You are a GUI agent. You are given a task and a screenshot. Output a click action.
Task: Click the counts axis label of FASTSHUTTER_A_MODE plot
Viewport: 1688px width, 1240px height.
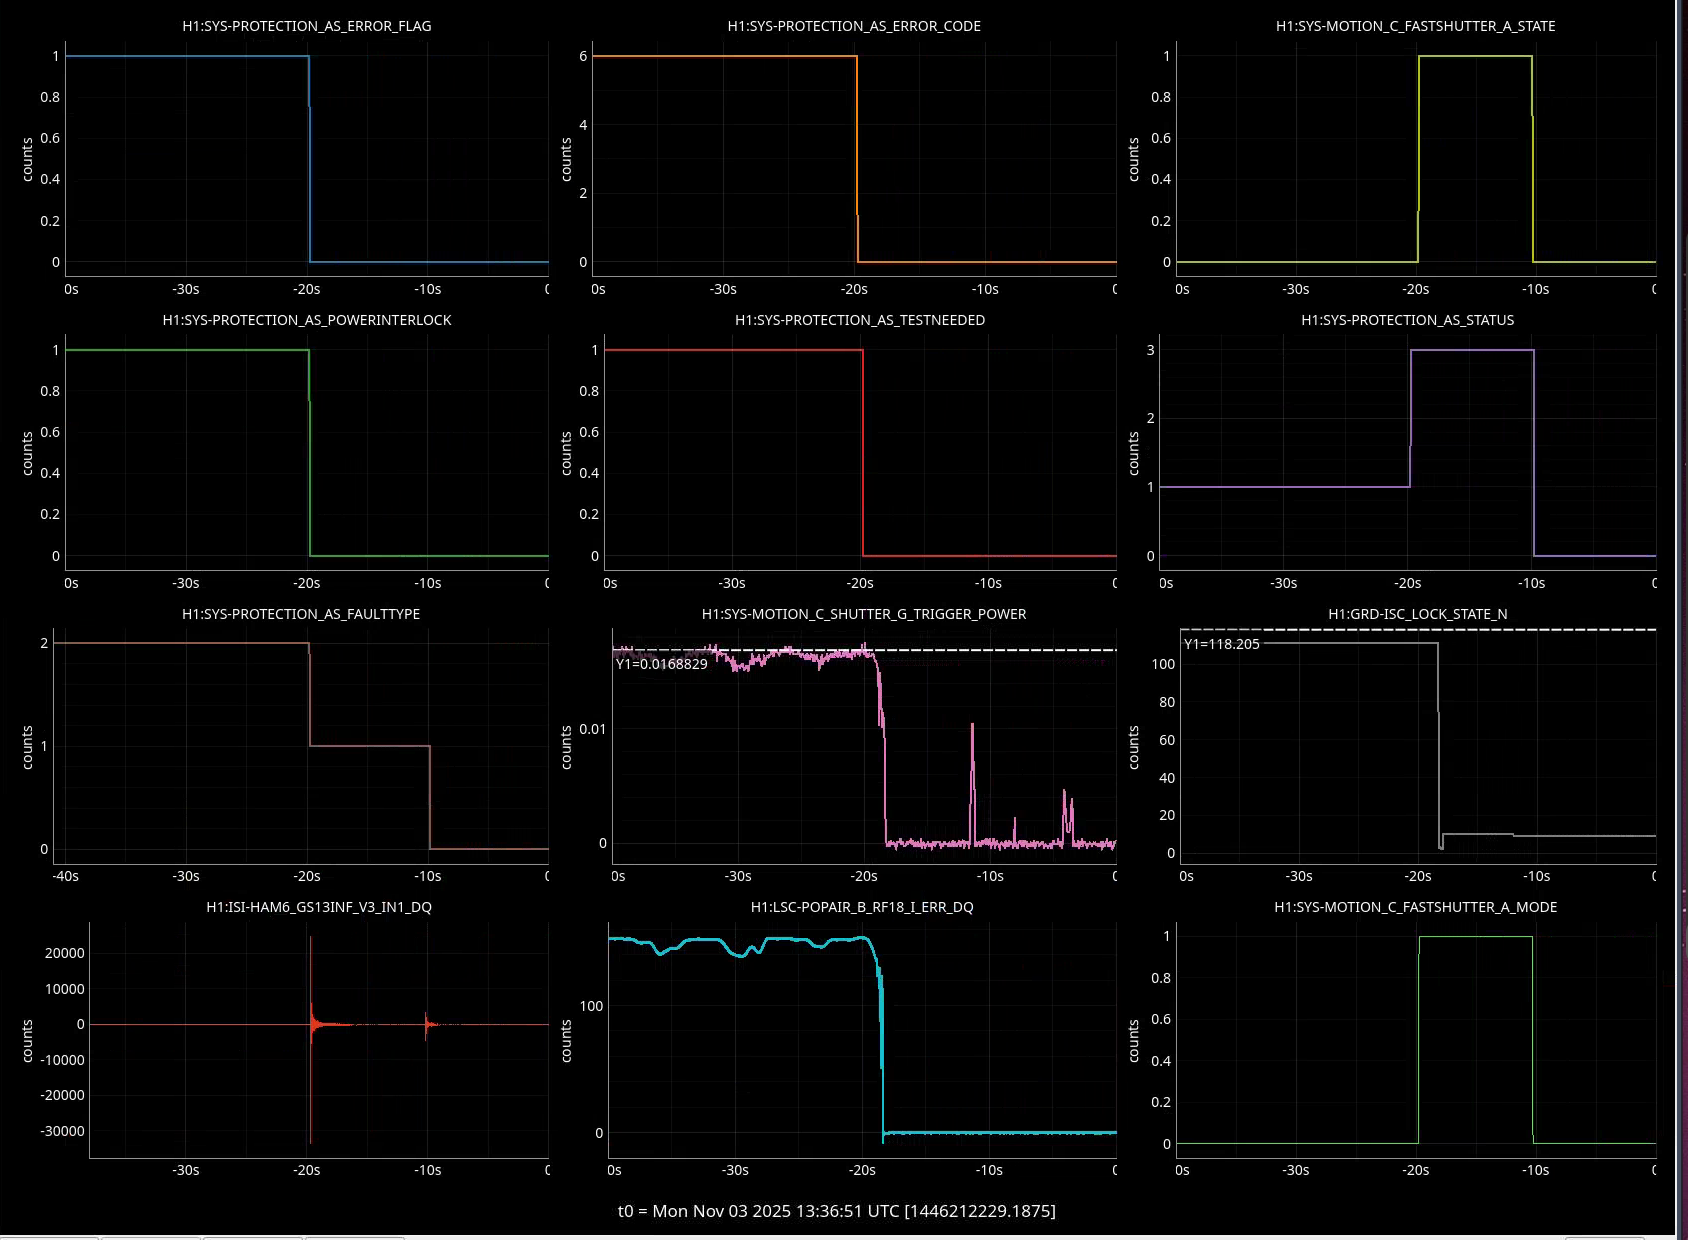click(1133, 1040)
